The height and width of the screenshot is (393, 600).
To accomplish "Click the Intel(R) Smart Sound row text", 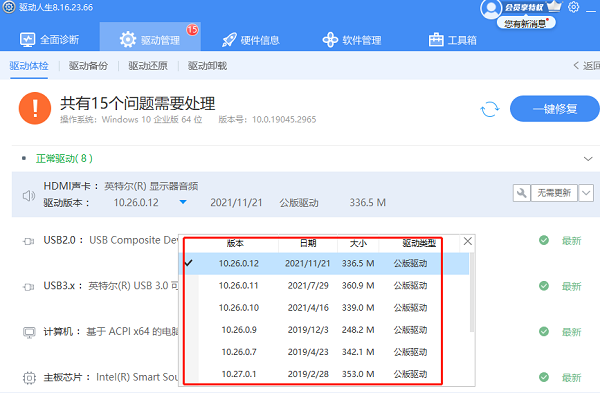I will (x=137, y=377).
